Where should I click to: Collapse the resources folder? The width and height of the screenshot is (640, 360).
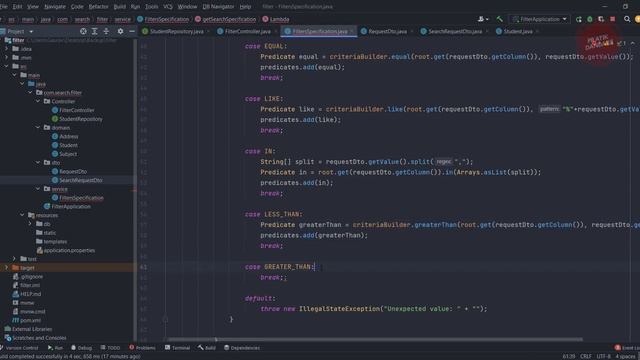click(22, 215)
